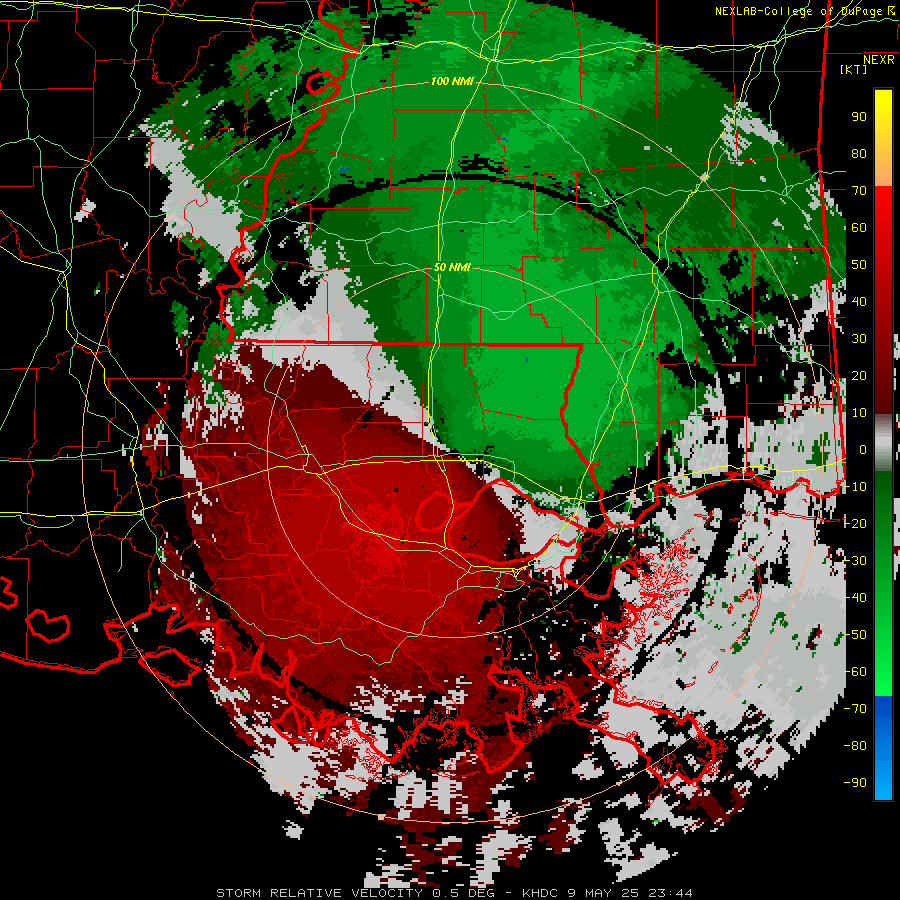
Task: Pick the blue segment of the color bar
Action: pos(883,747)
